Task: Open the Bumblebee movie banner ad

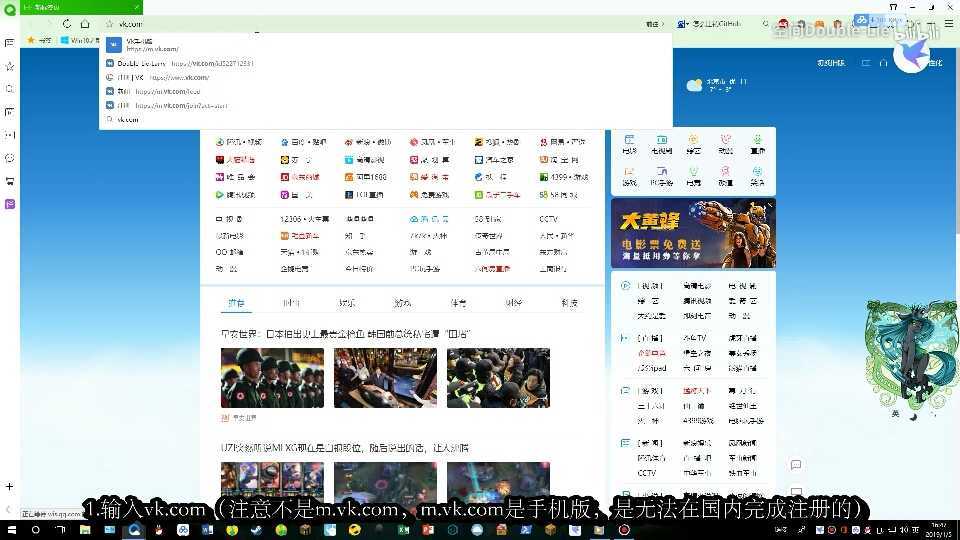Action: click(x=693, y=233)
